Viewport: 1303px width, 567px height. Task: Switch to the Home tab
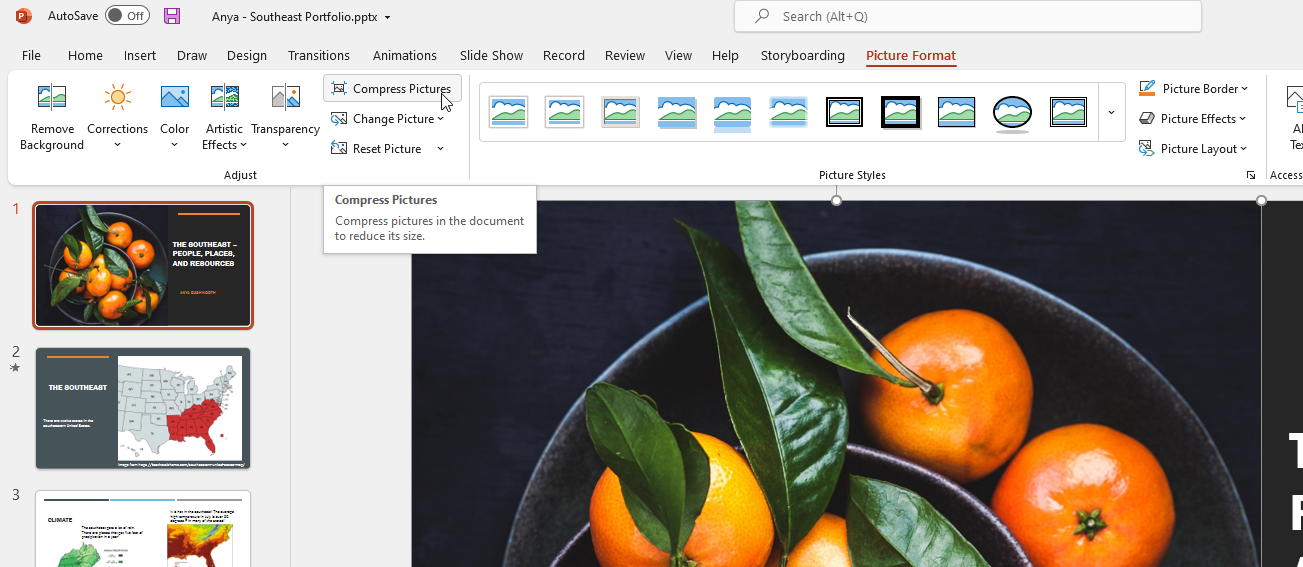tap(85, 55)
